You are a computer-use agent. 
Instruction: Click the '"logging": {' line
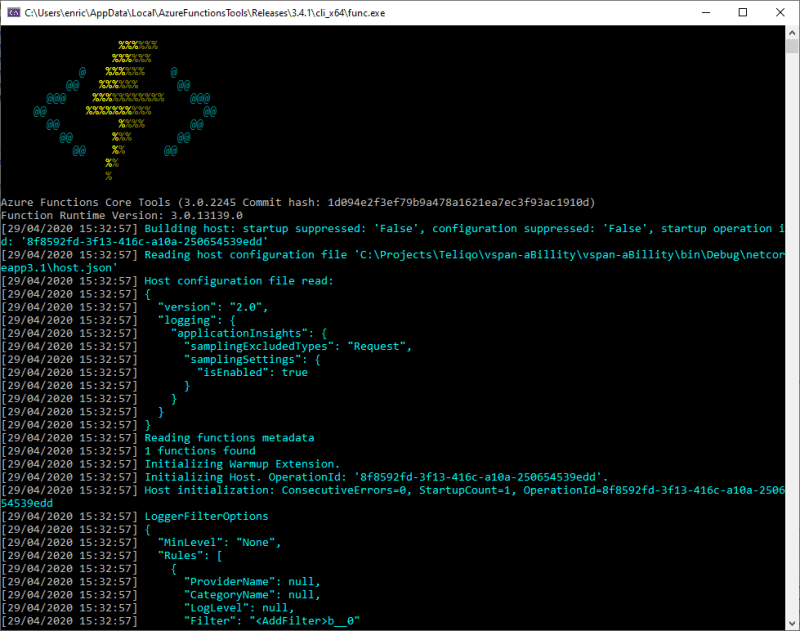click(x=118, y=320)
